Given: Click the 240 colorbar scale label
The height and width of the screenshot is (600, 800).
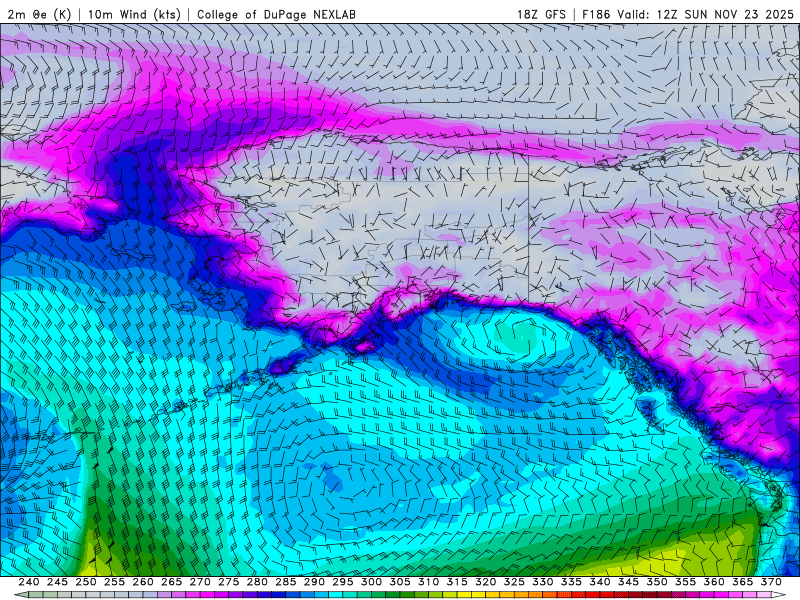Looking at the screenshot, I should click(x=29, y=582).
